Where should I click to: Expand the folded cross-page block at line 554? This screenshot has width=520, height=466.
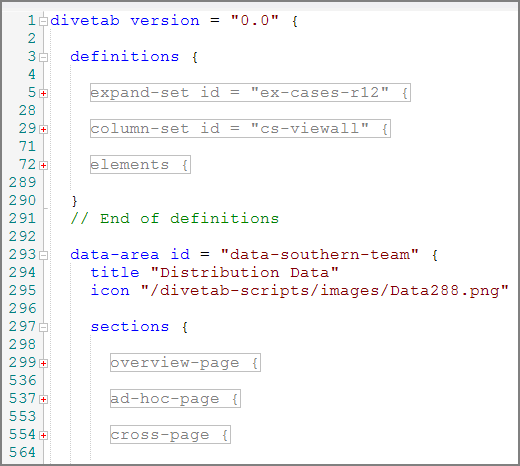point(43,436)
